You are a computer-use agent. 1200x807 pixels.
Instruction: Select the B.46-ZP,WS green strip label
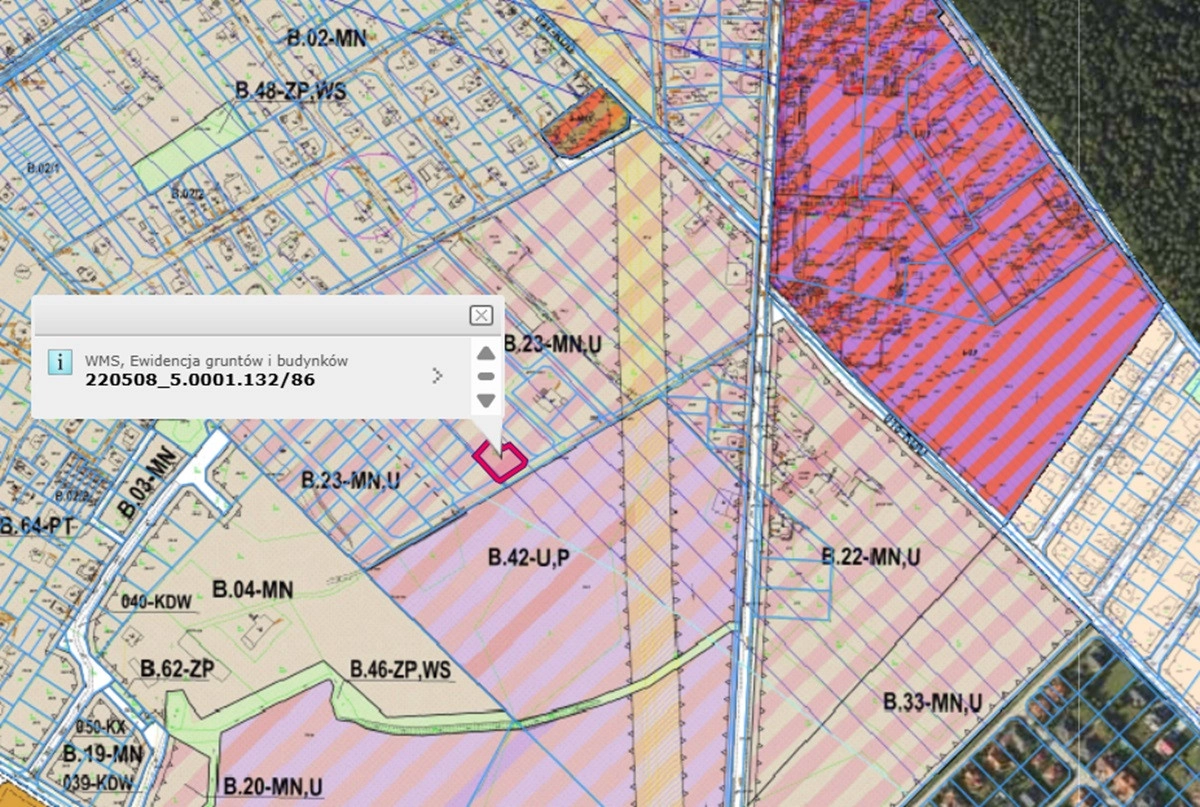pos(400,670)
